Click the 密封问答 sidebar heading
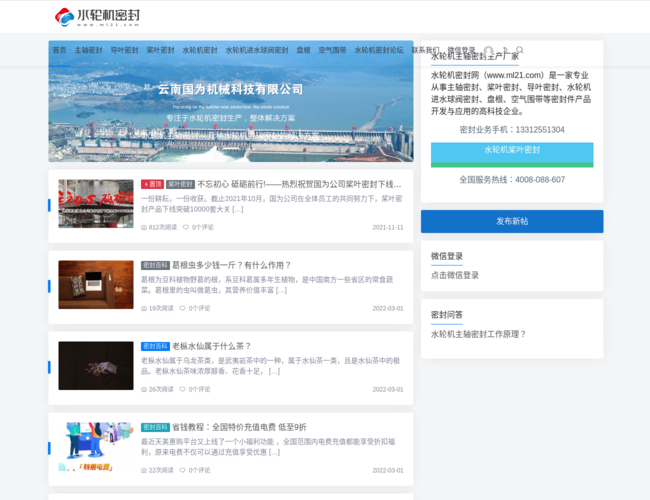Viewport: 650px width, 500px height. point(447,315)
